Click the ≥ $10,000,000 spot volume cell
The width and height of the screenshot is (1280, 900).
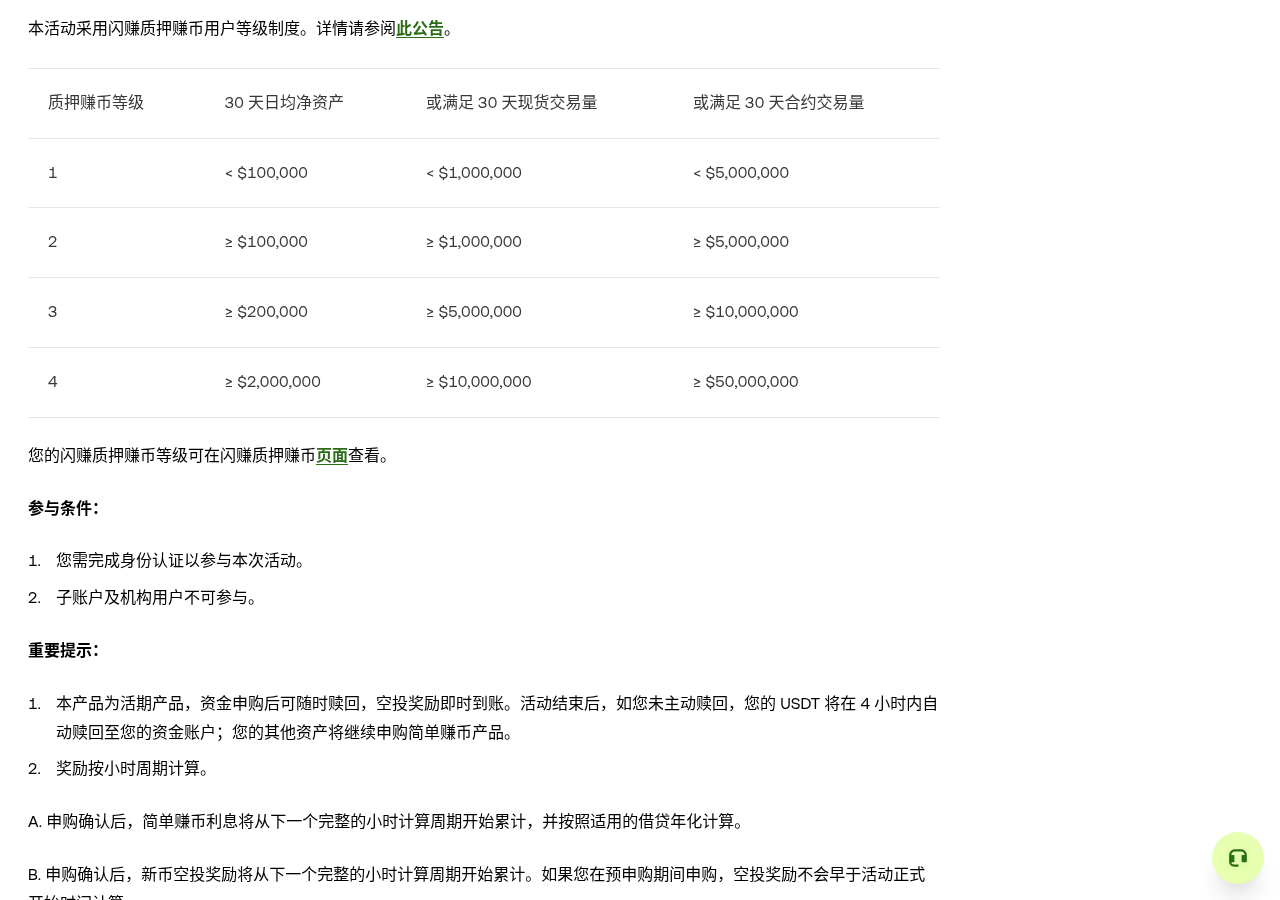pos(479,382)
